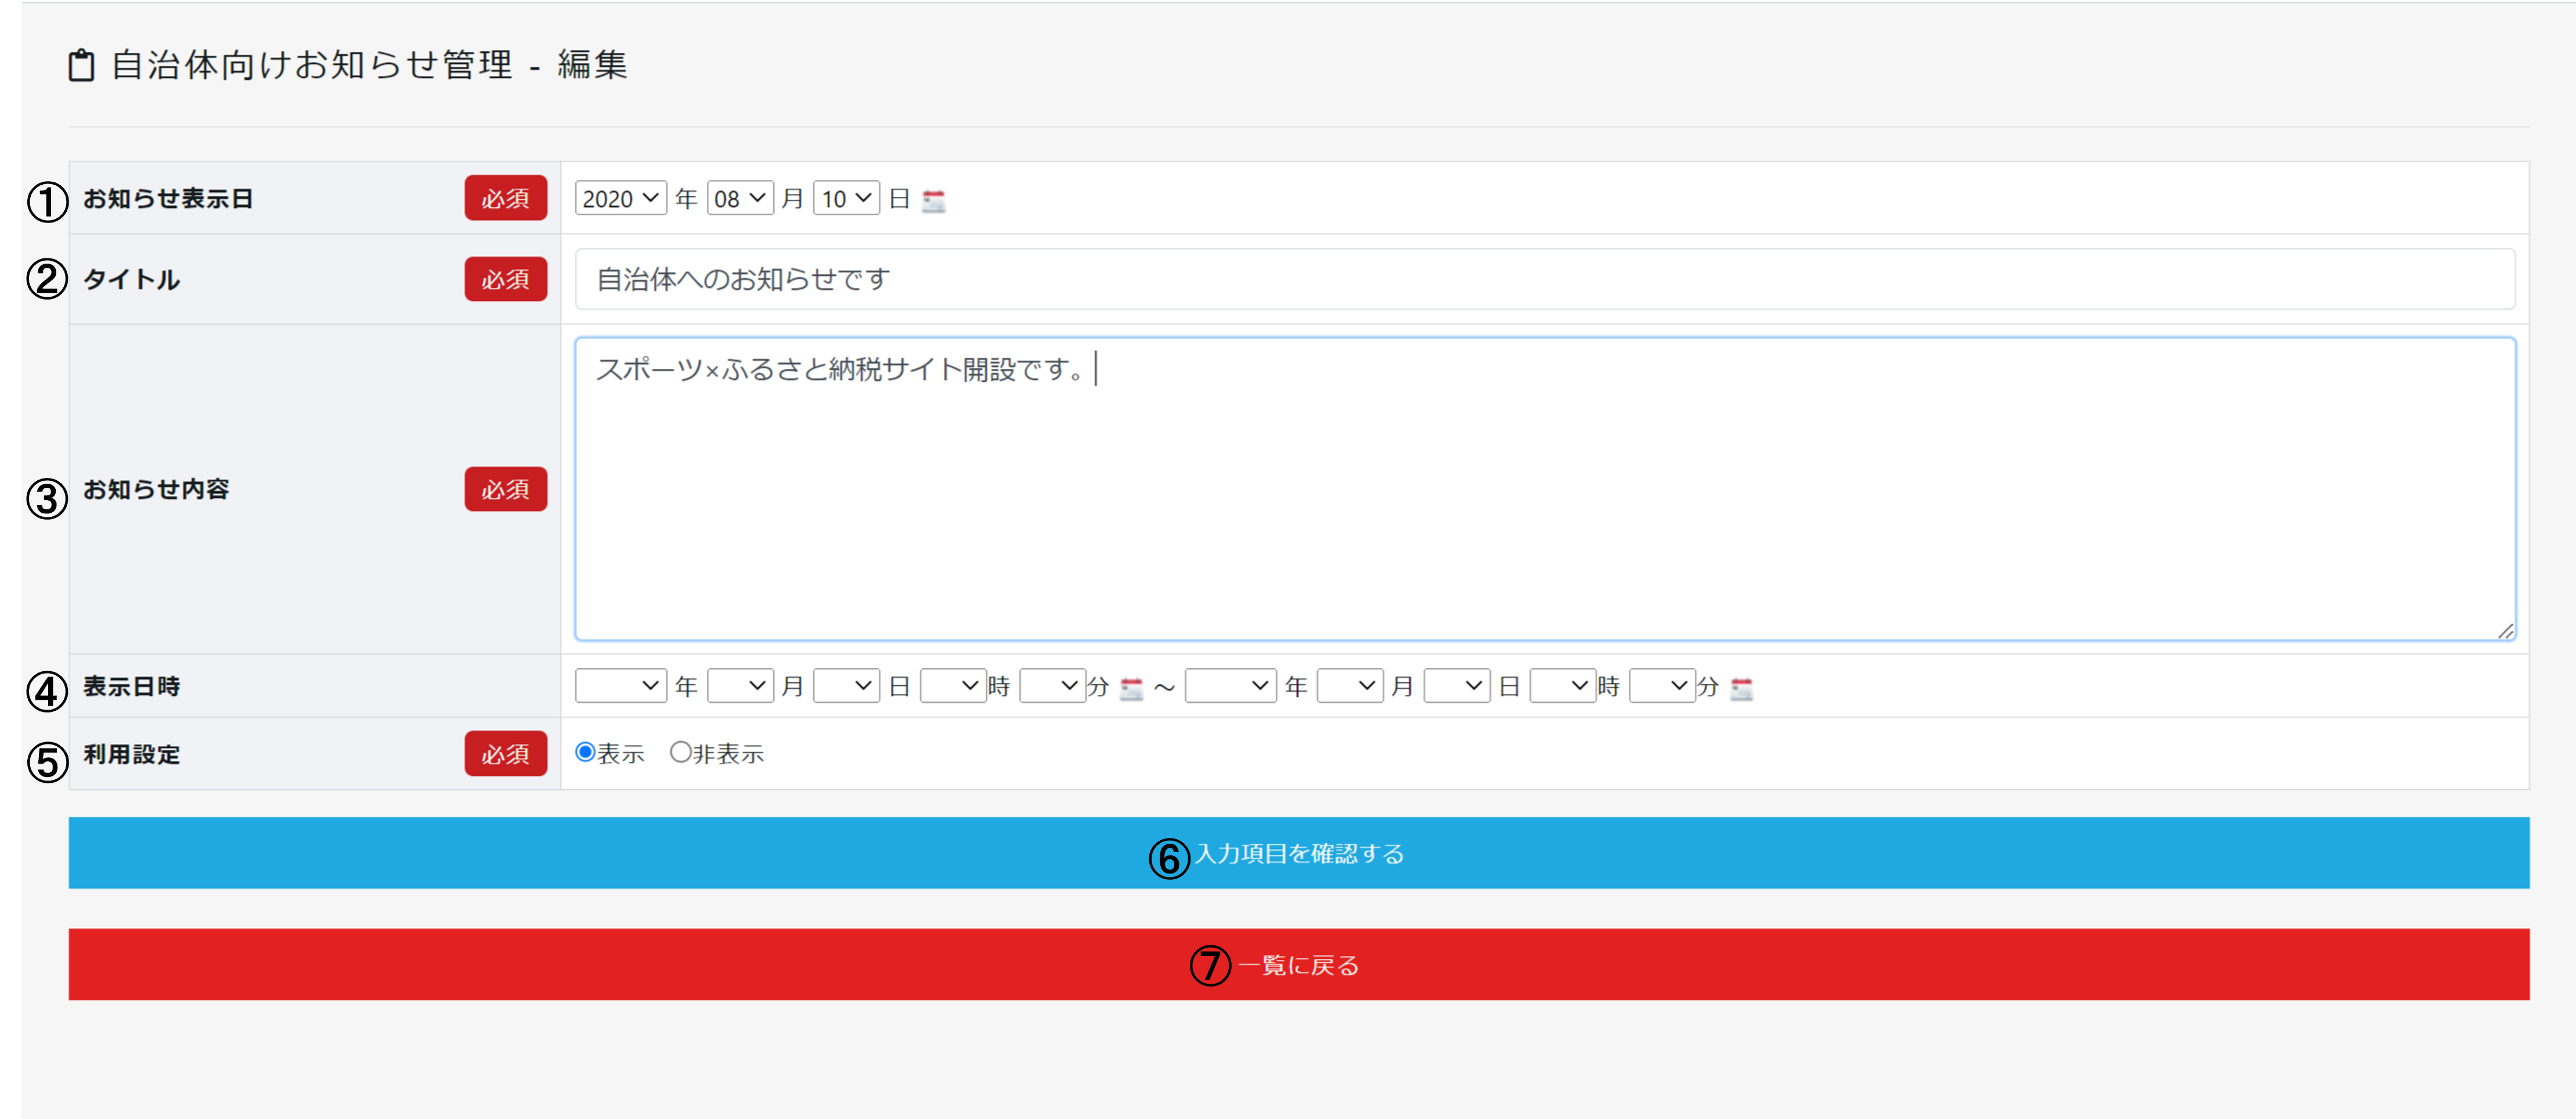
Task: Click 一覧に戻る button
Action: (x=1298, y=965)
